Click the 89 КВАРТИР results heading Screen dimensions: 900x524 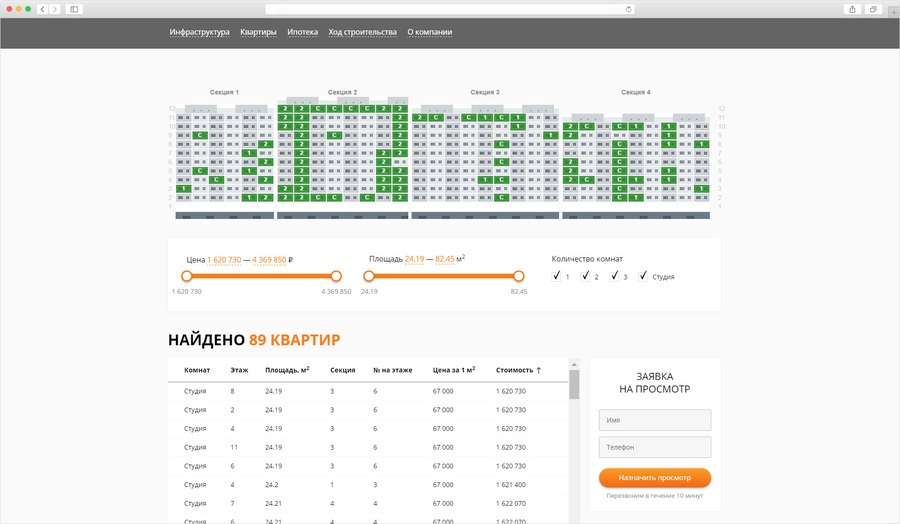tap(294, 340)
